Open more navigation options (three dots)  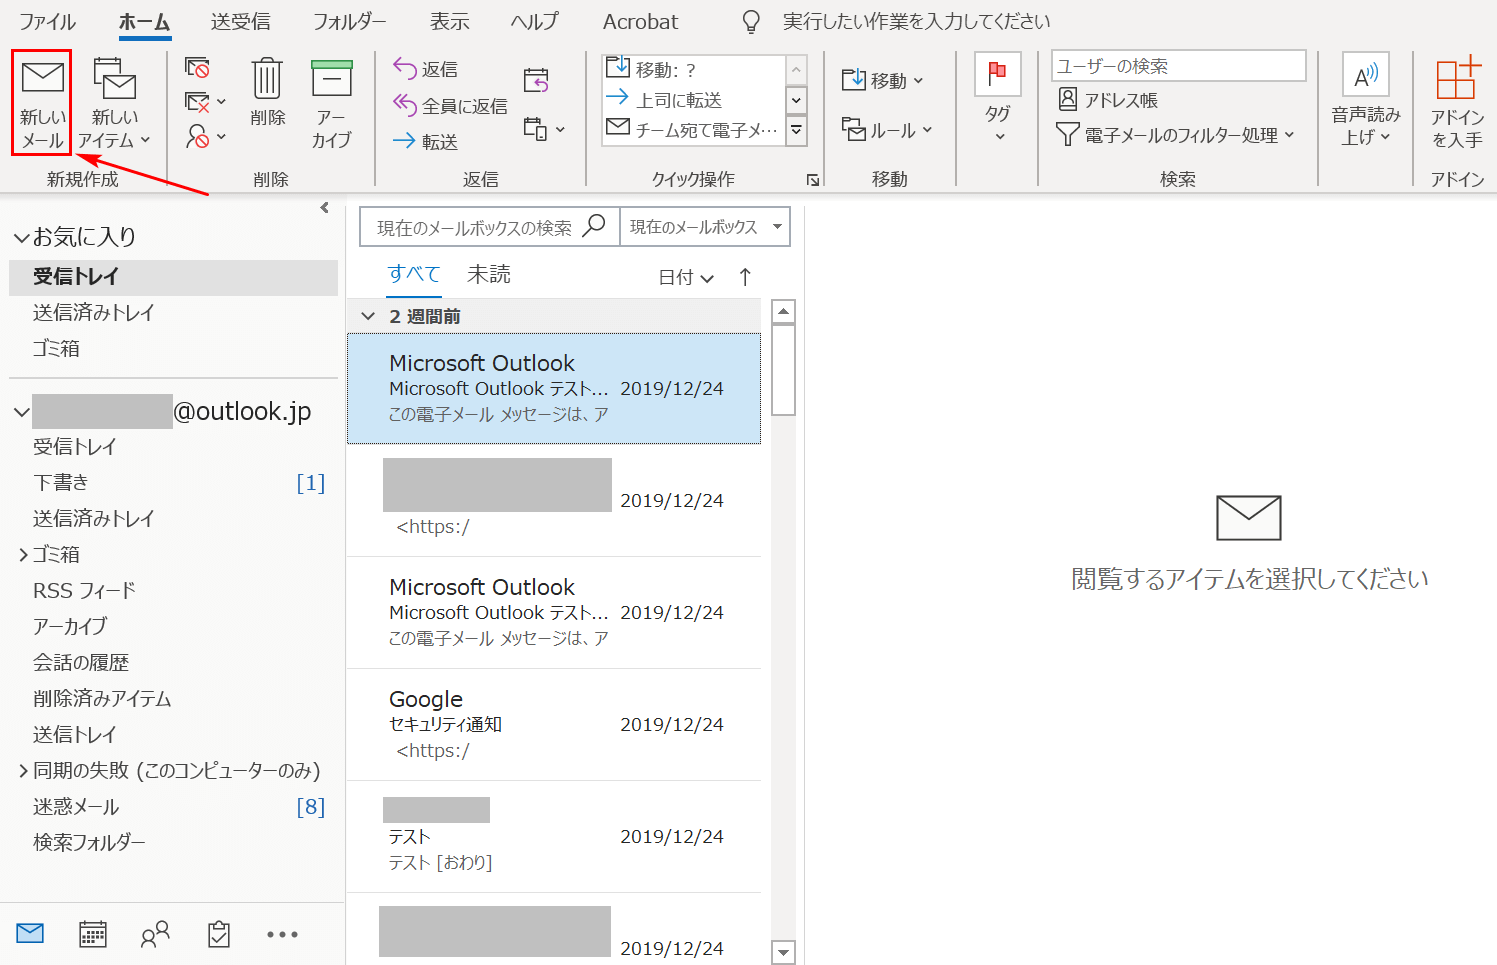(x=282, y=934)
